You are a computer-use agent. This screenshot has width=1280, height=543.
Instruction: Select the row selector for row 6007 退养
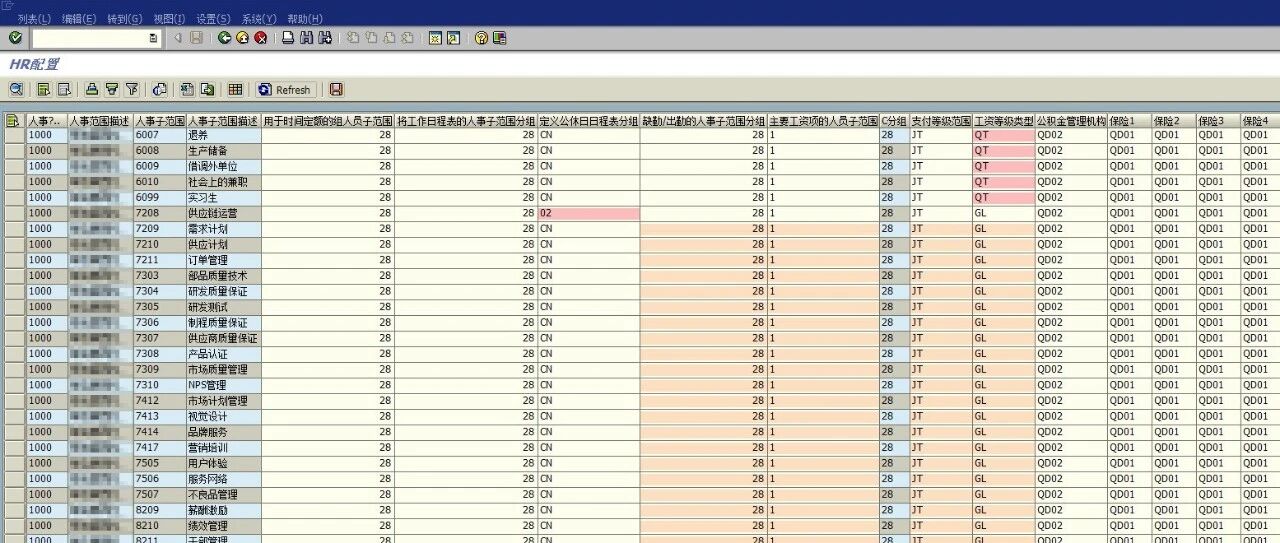(x=13, y=135)
